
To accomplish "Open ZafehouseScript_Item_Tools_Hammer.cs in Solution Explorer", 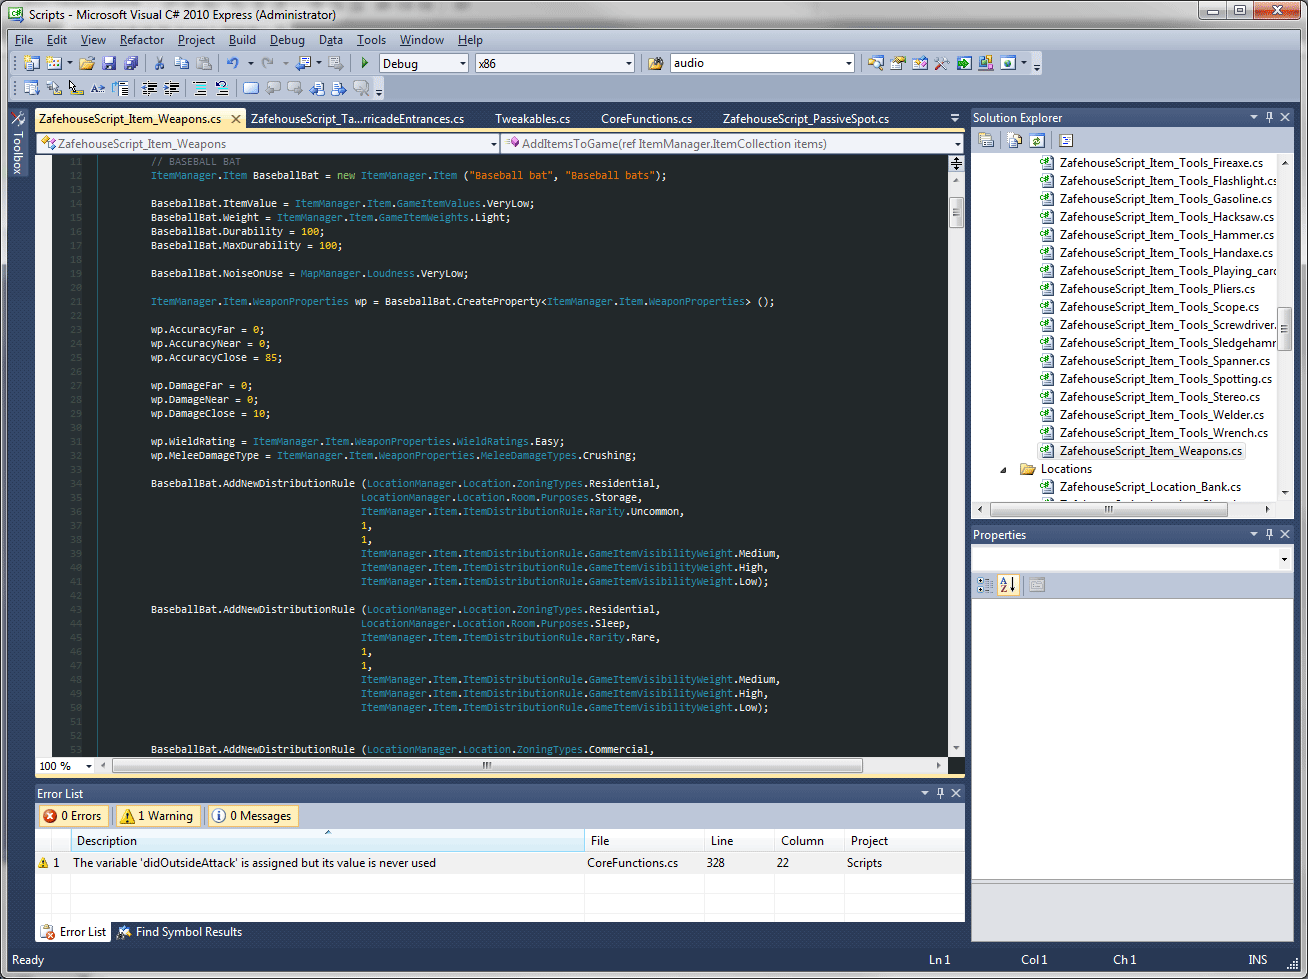I will [1166, 235].
